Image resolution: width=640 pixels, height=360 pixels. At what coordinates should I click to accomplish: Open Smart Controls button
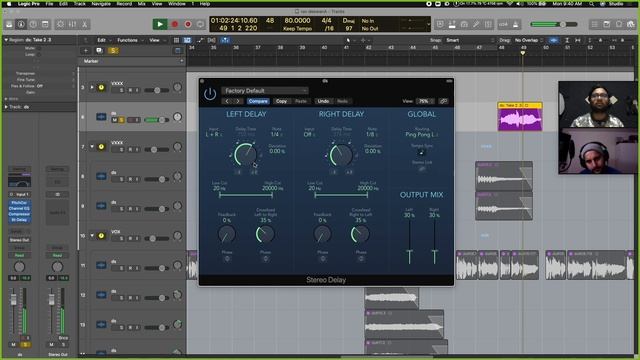60,24
